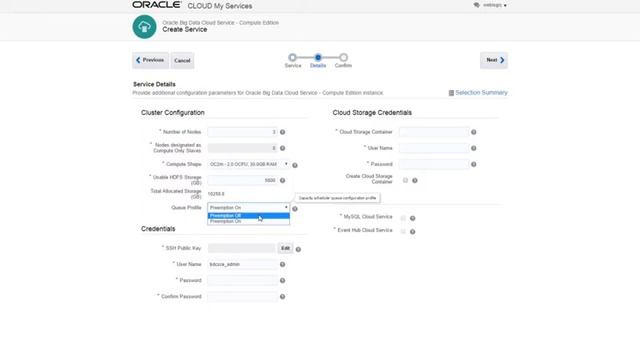Screen dimensions: 640x360
Task: Go back with the Previous button
Action: click(x=150, y=60)
